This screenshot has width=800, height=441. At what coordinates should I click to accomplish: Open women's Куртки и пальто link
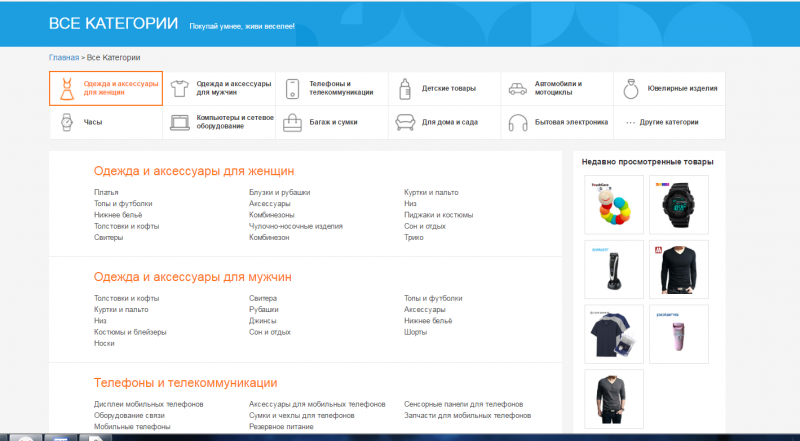431,192
